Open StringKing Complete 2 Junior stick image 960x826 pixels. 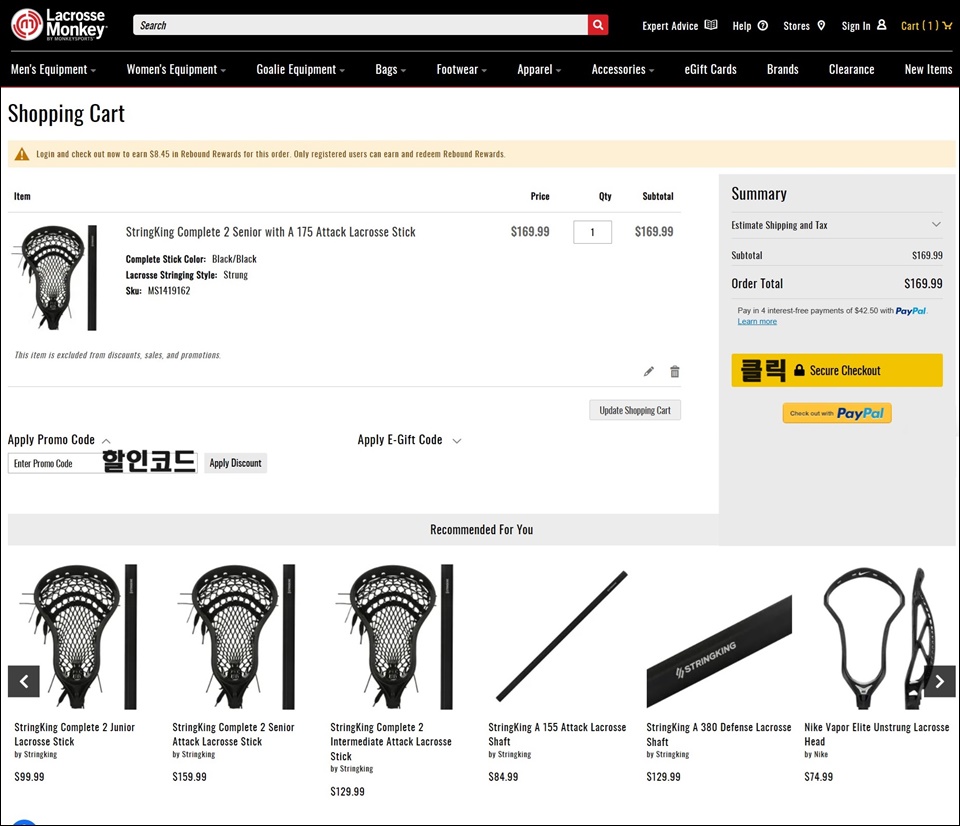80,637
